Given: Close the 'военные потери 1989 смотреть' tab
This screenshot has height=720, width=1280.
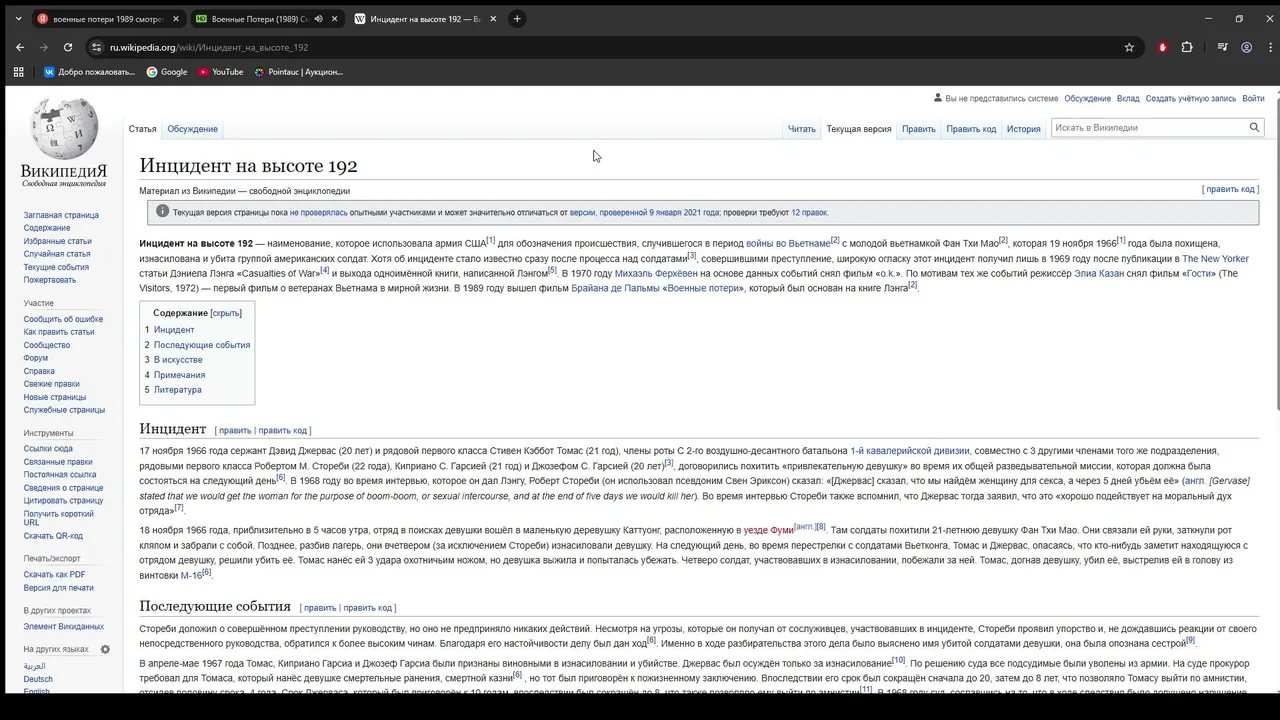Looking at the screenshot, I should (176, 19).
